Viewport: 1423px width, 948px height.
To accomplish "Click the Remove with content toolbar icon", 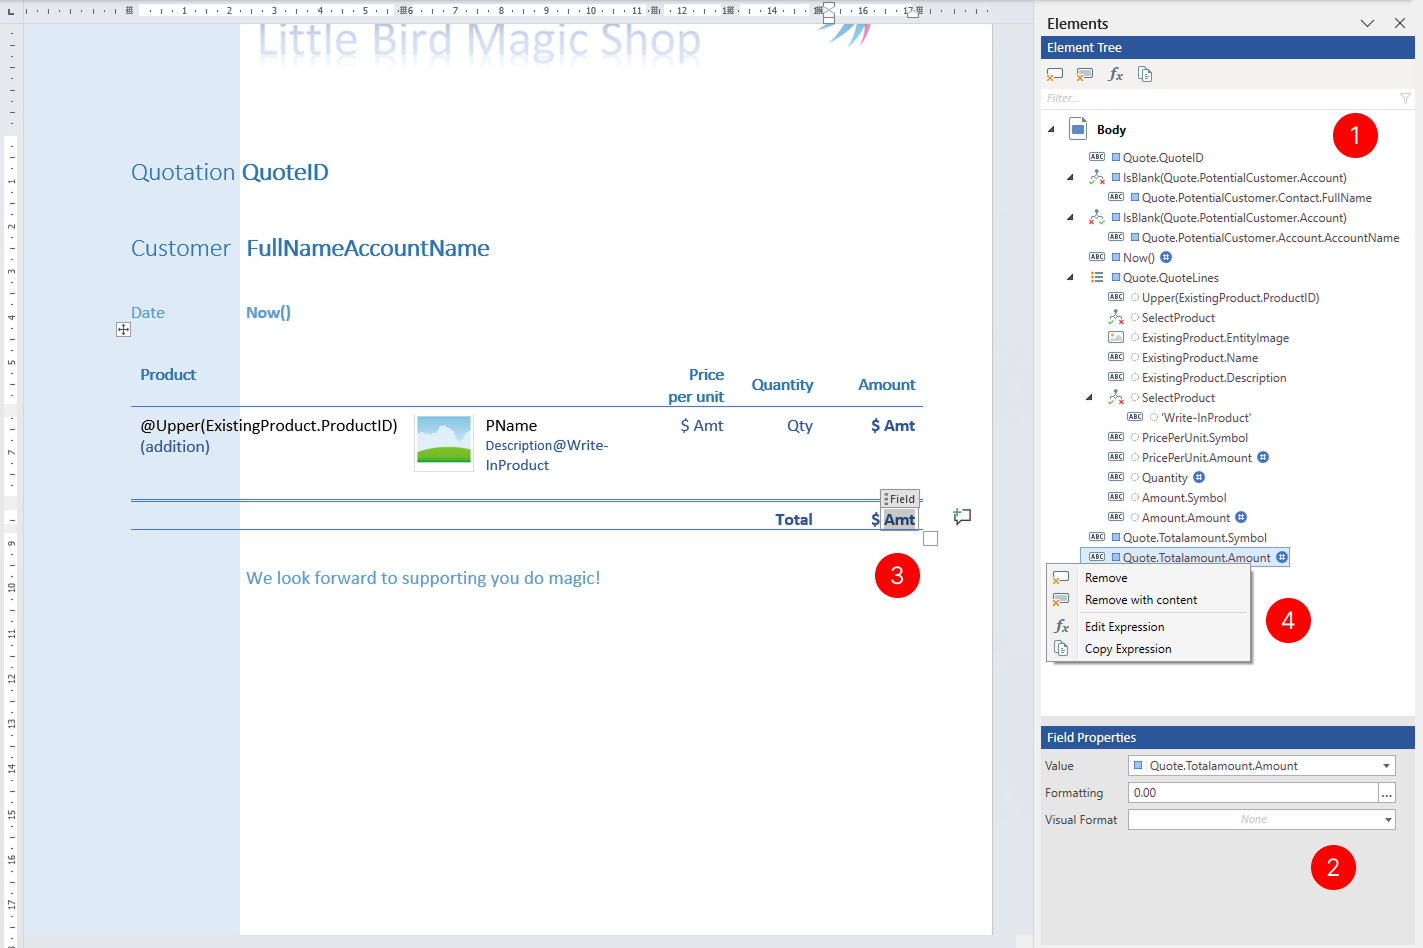I will 1085,74.
